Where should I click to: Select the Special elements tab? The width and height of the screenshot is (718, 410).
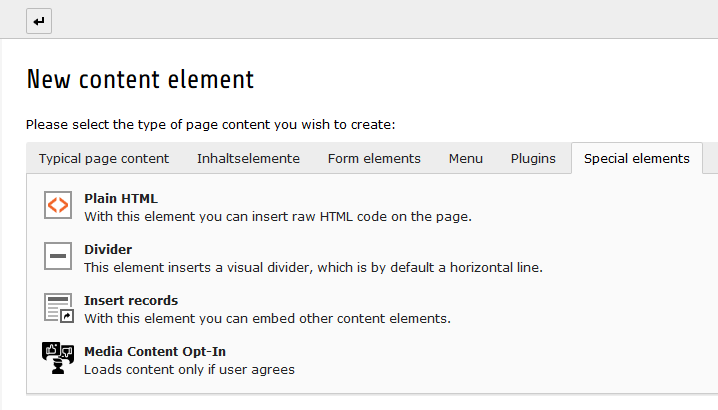coord(637,158)
